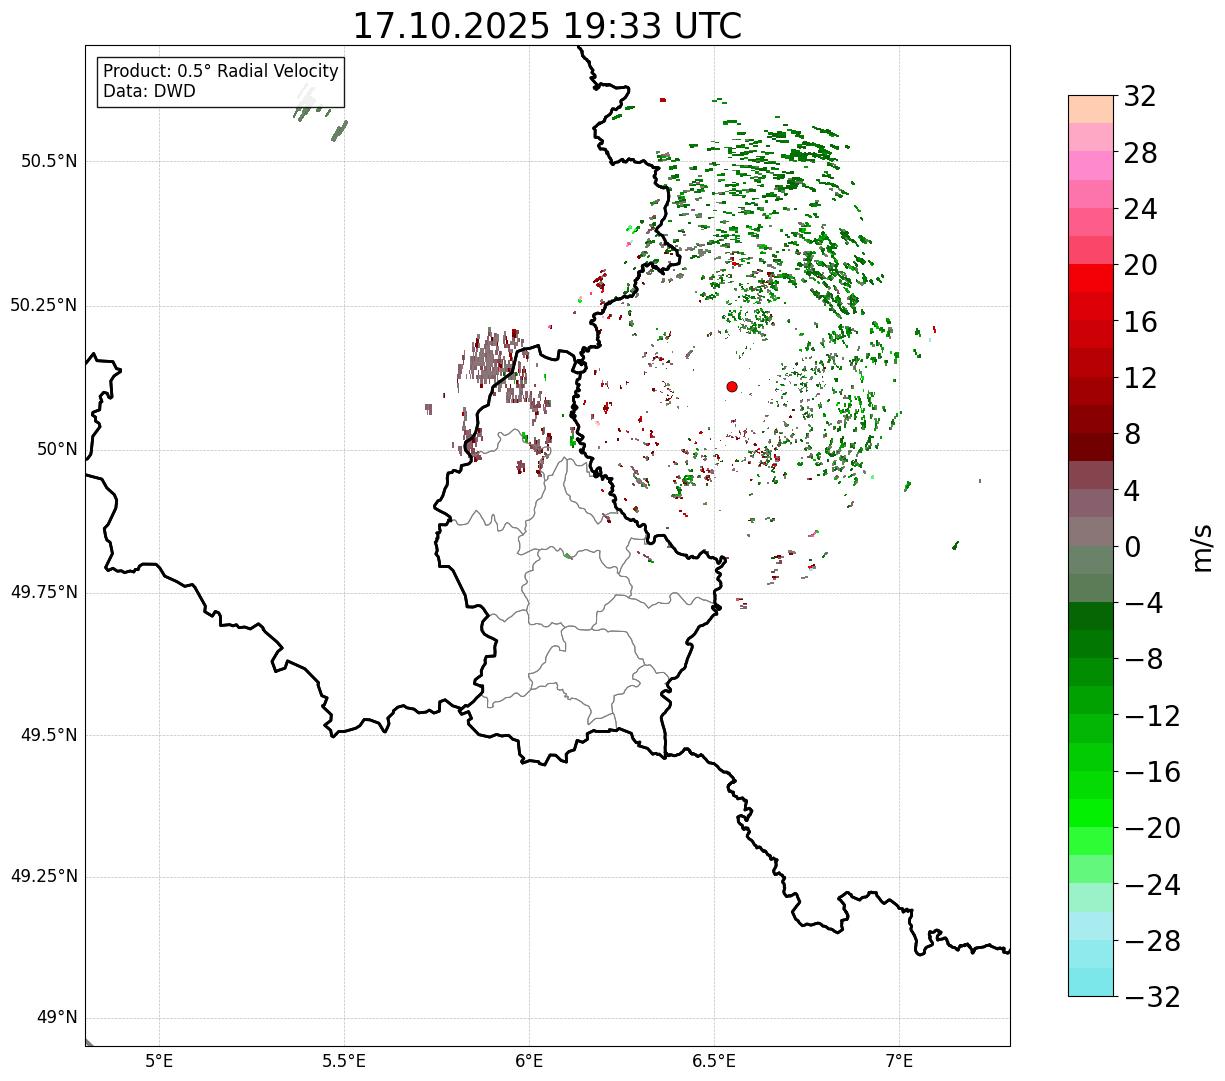Click the colorbar value 12

coord(1140,378)
